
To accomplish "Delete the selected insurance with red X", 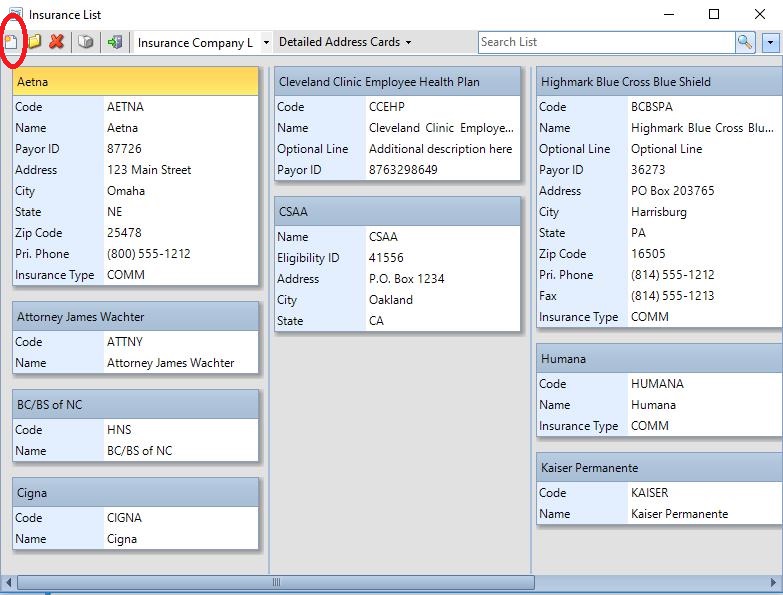I will 57,42.
